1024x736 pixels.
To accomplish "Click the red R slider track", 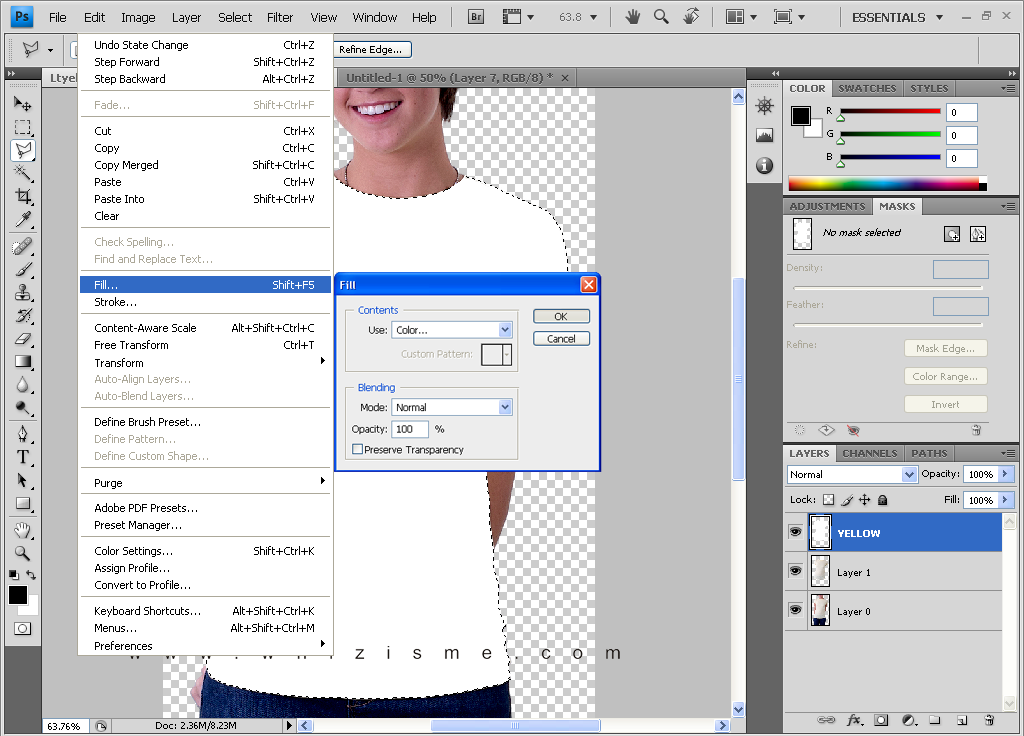I will pos(890,111).
